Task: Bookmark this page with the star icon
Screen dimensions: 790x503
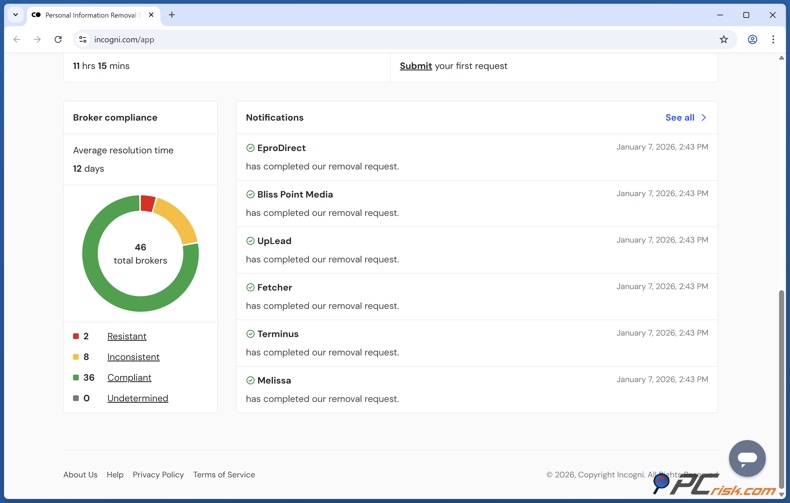Action: click(724, 40)
